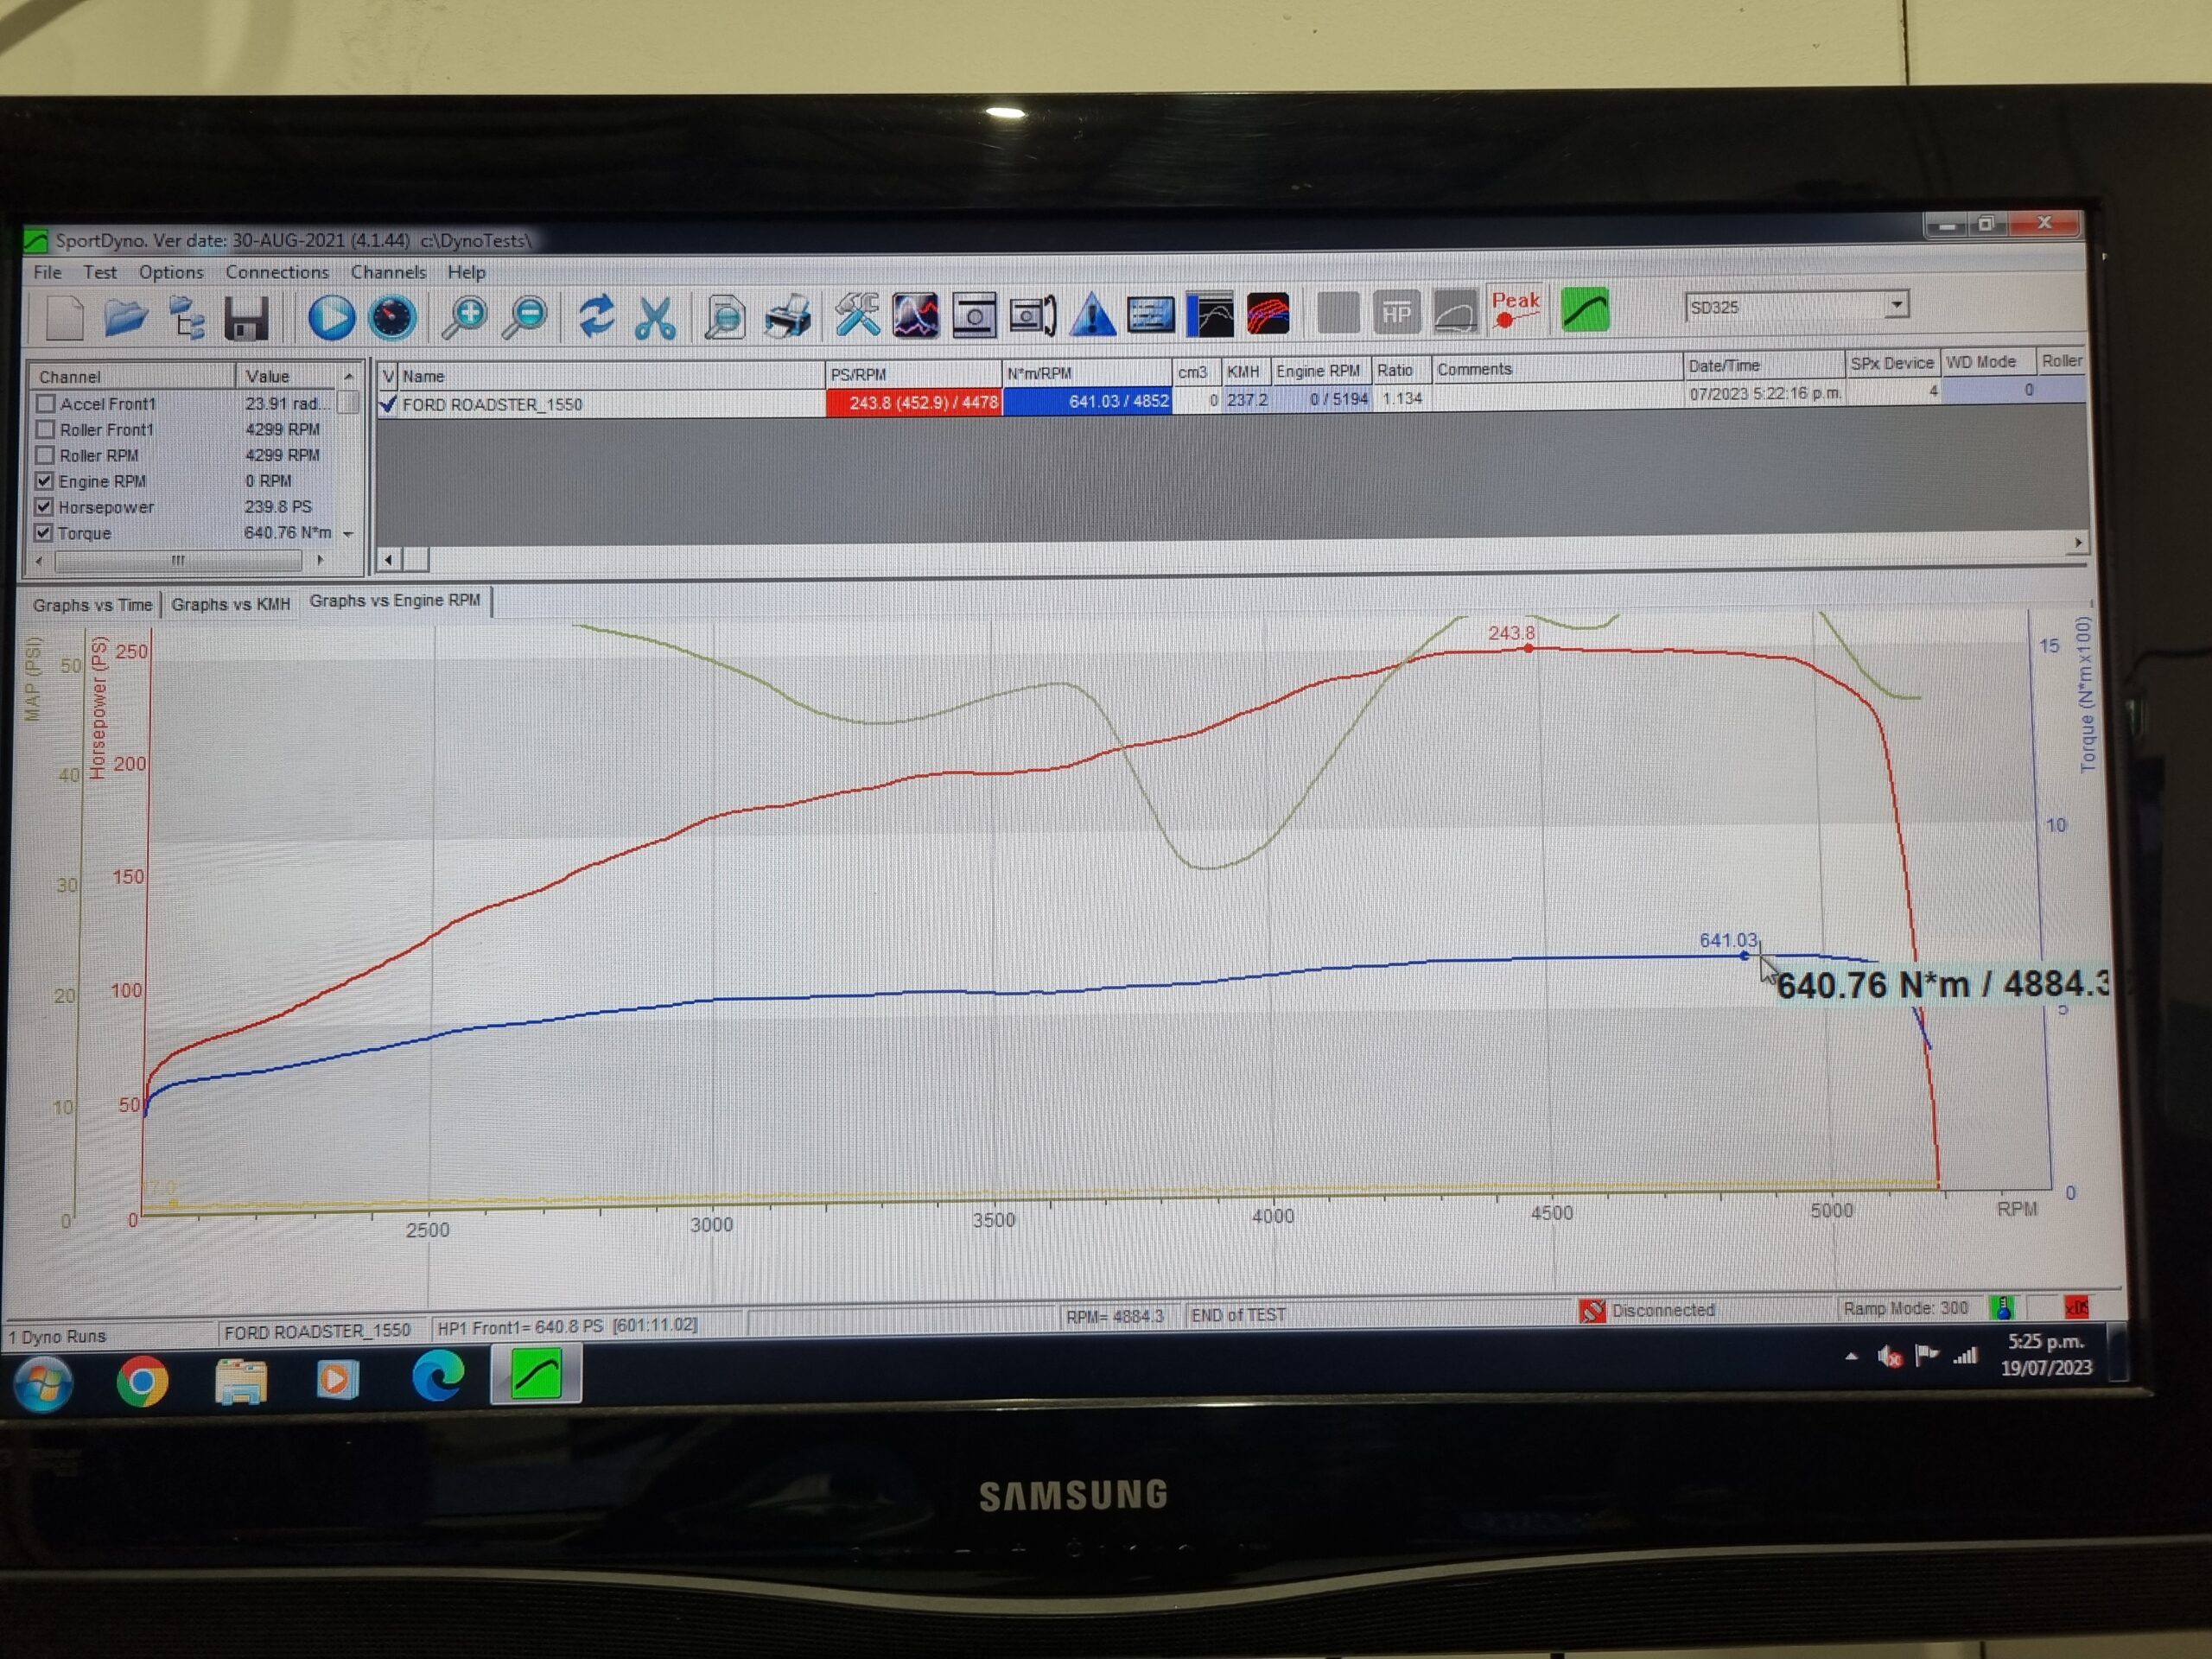2212x1659 pixels.
Task: Click the Save floppy disk icon
Action: (x=246, y=320)
